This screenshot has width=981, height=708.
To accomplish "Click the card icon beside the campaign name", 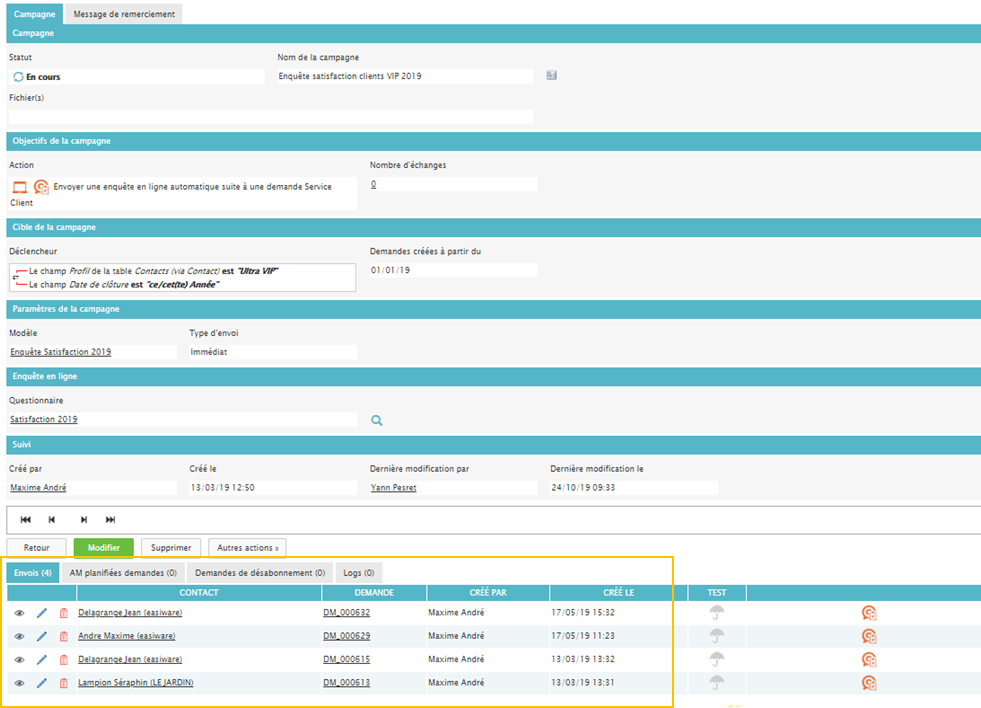I will click(x=552, y=76).
